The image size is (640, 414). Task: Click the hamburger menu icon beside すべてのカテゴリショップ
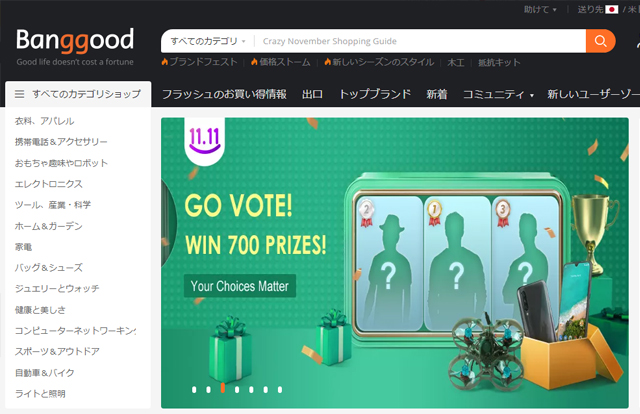pyautogui.click(x=19, y=94)
